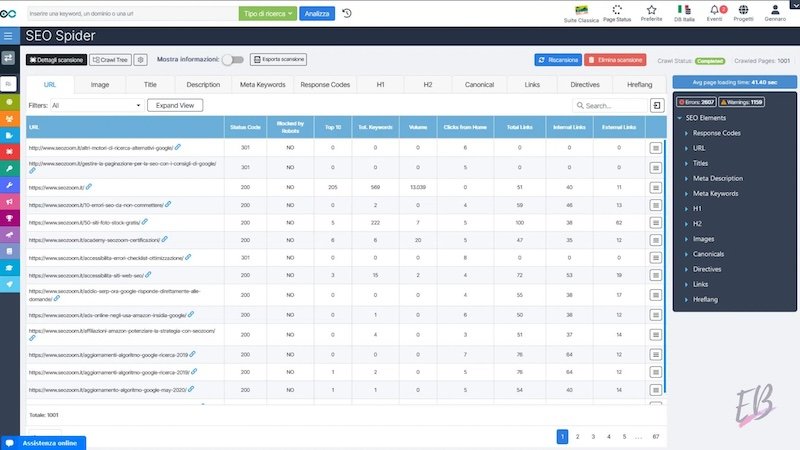Image resolution: width=800 pixels, height=450 pixels.
Task: Open row menu for aggiornamento-algoritmo-google-may-2020
Action: click(656, 390)
